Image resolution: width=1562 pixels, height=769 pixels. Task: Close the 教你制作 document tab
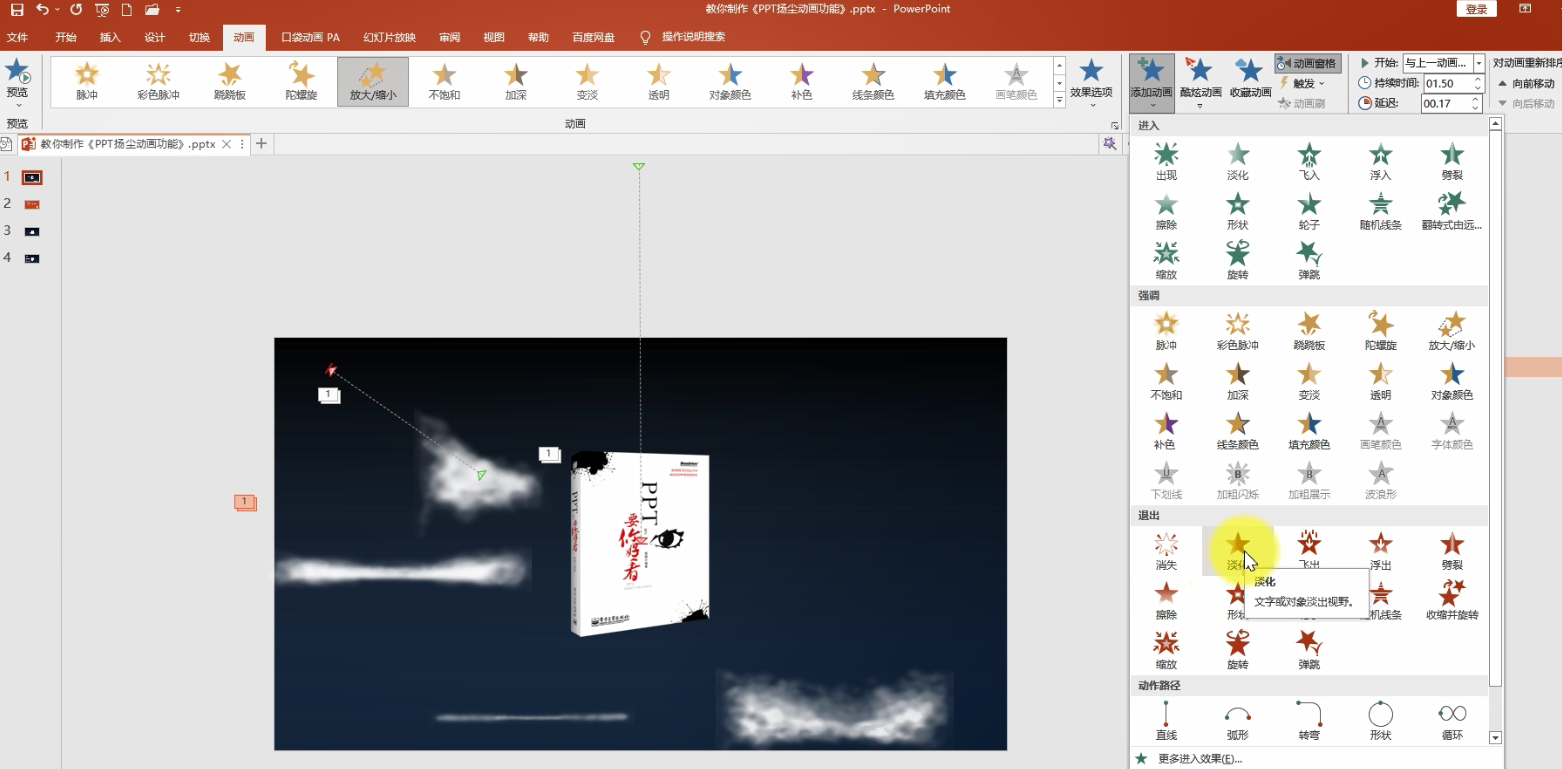point(227,144)
